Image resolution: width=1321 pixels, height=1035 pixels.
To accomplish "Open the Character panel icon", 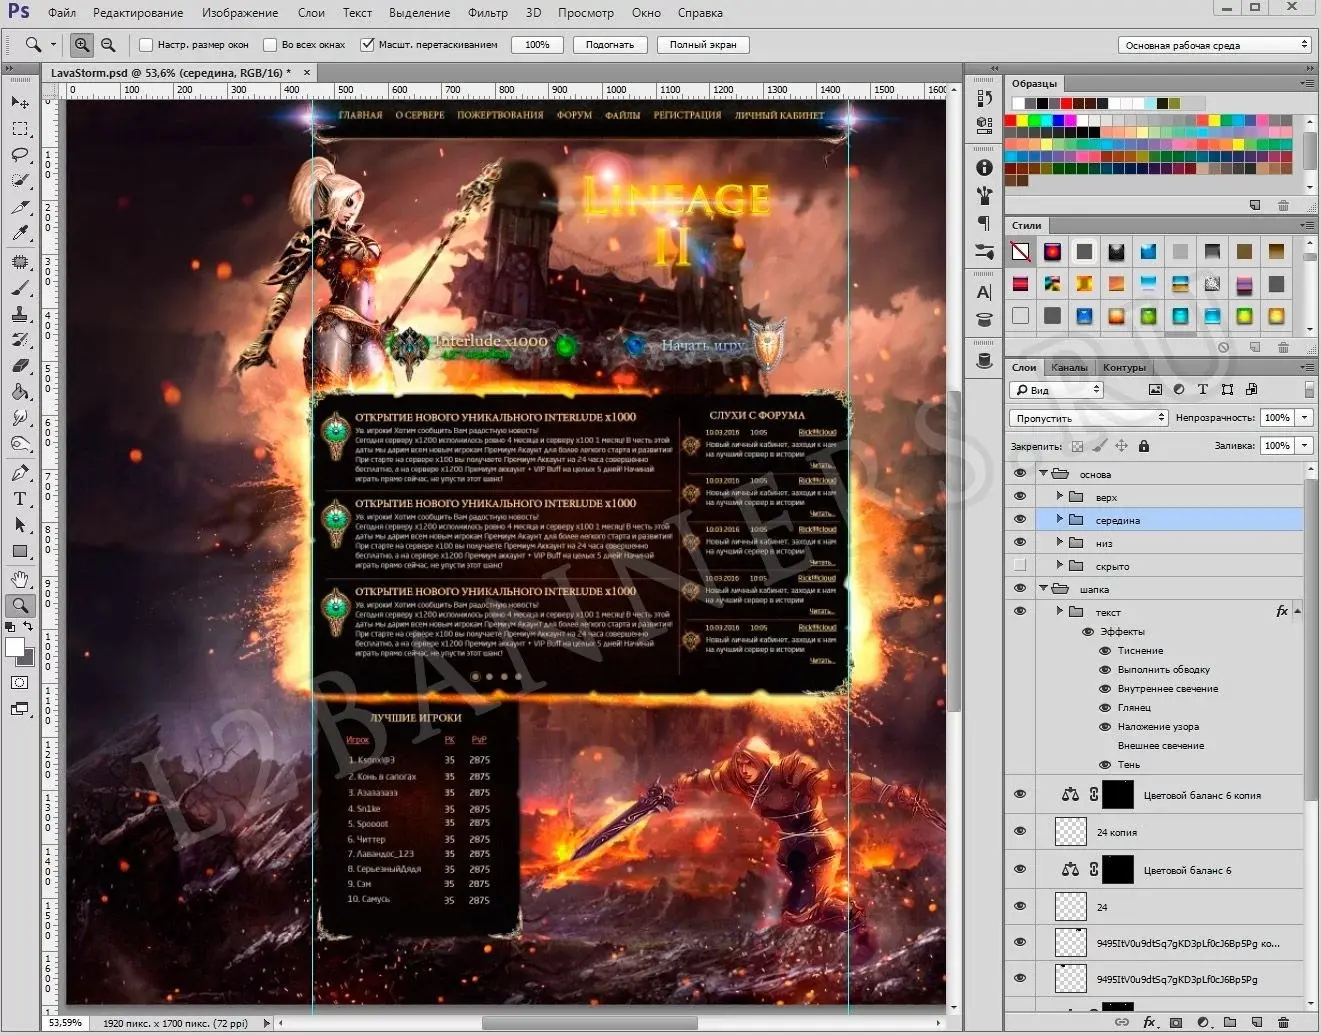I will point(984,292).
